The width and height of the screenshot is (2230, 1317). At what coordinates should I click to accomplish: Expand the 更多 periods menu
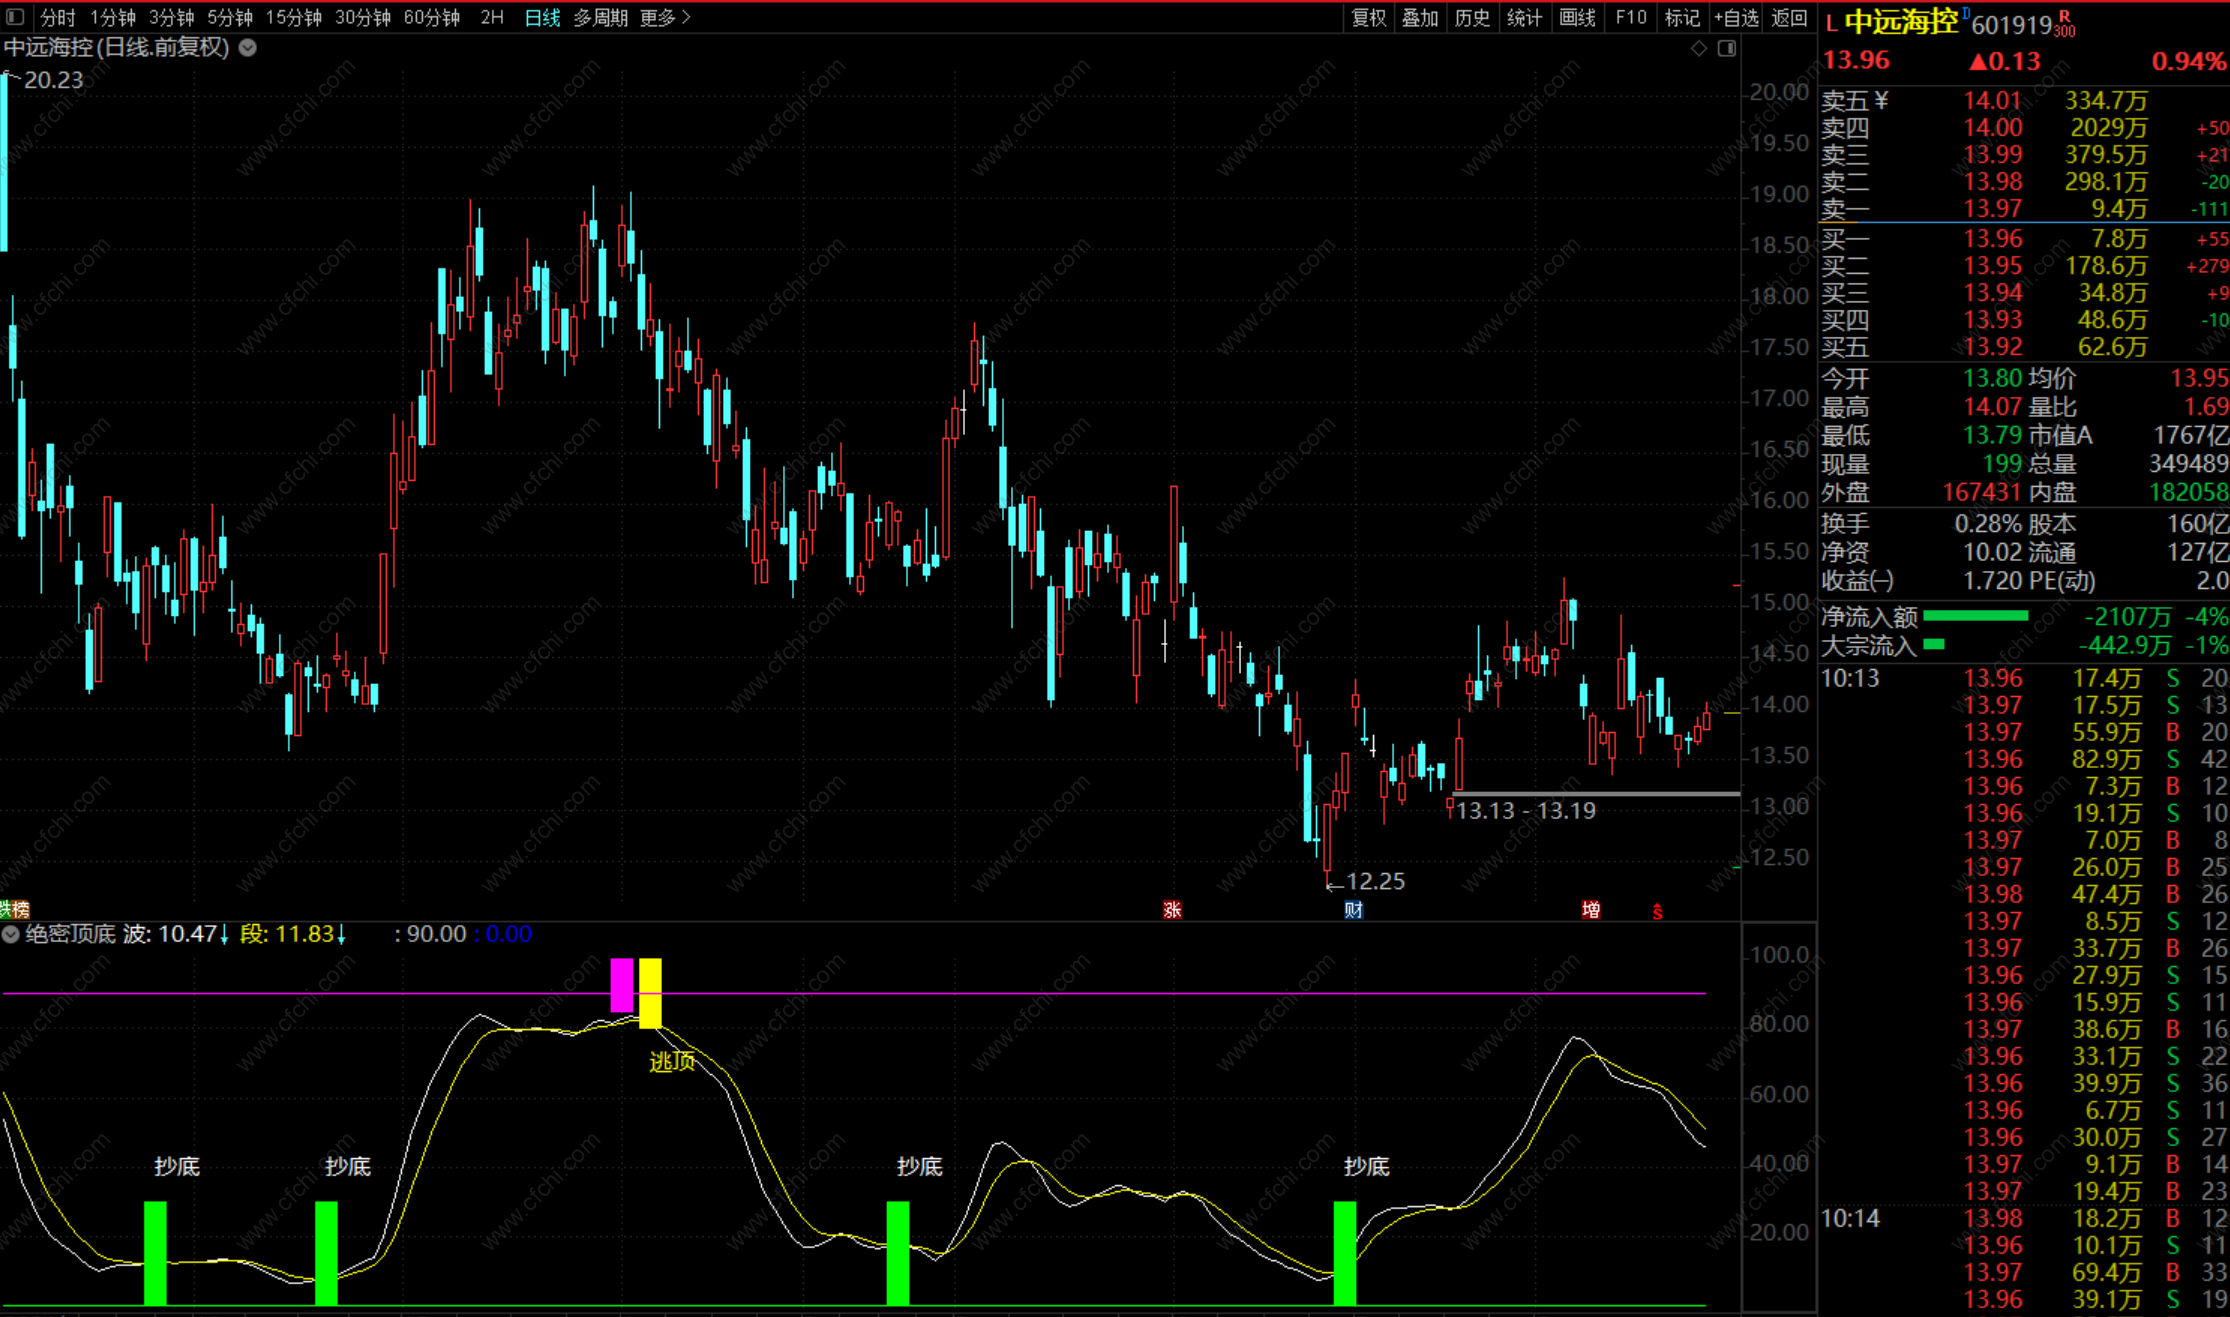click(665, 17)
